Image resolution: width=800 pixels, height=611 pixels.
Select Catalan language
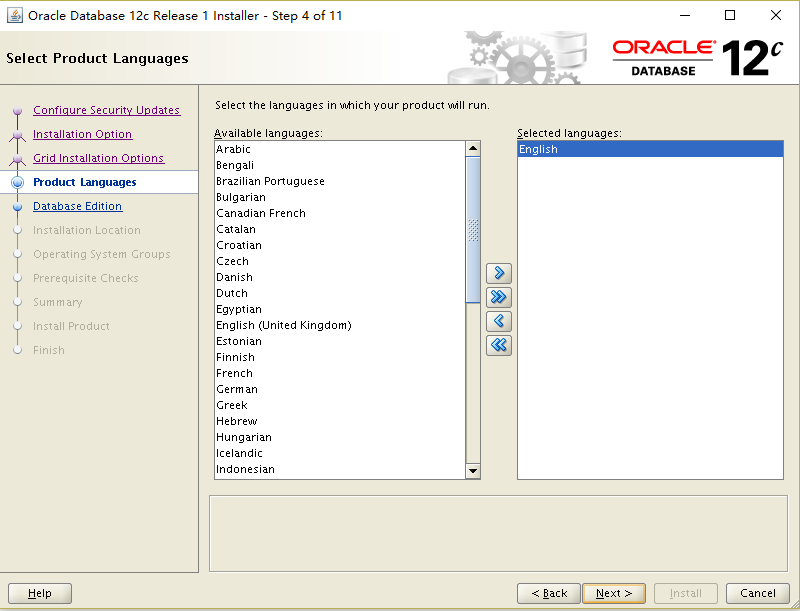(340, 229)
